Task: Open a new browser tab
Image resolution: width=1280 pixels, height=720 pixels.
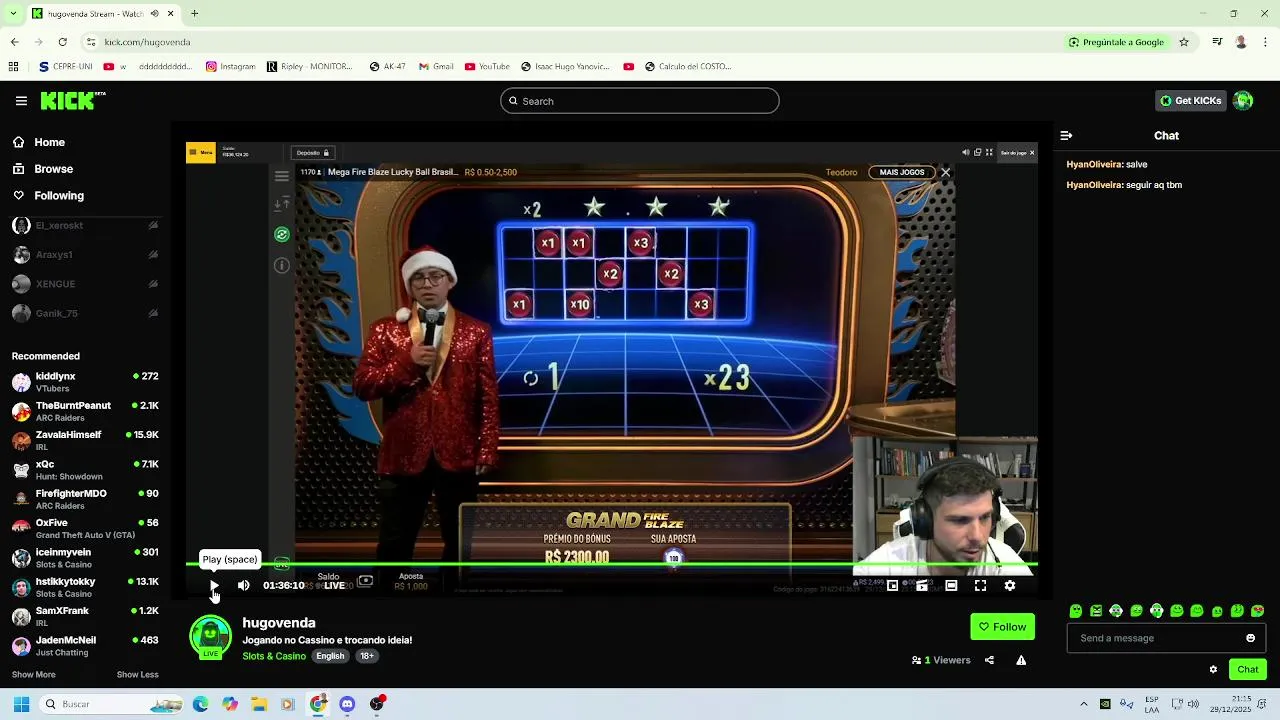Action: 195,14
